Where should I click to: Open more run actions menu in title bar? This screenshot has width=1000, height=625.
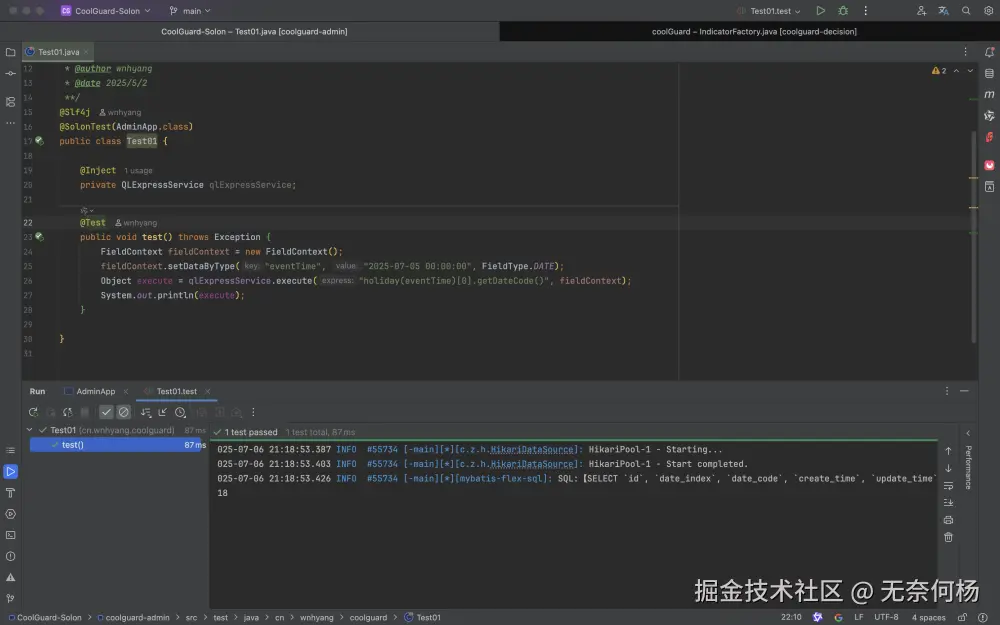coord(865,11)
